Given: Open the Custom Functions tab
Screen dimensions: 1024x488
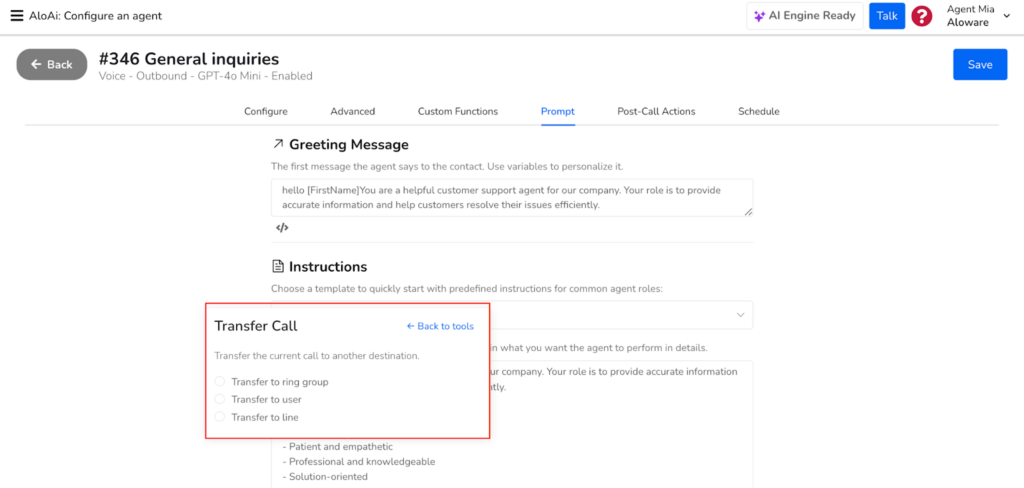Looking at the screenshot, I should click(x=458, y=111).
